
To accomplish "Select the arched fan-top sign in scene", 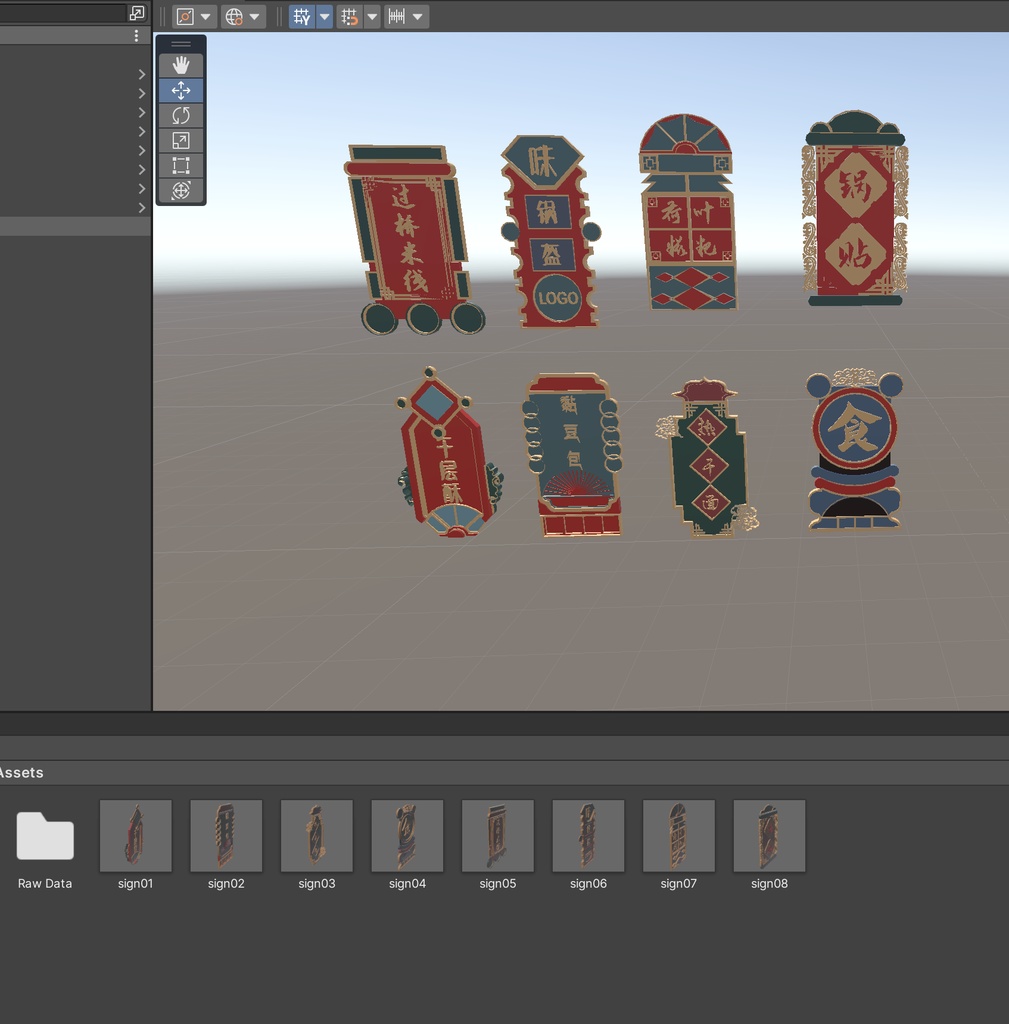I will click(688, 212).
